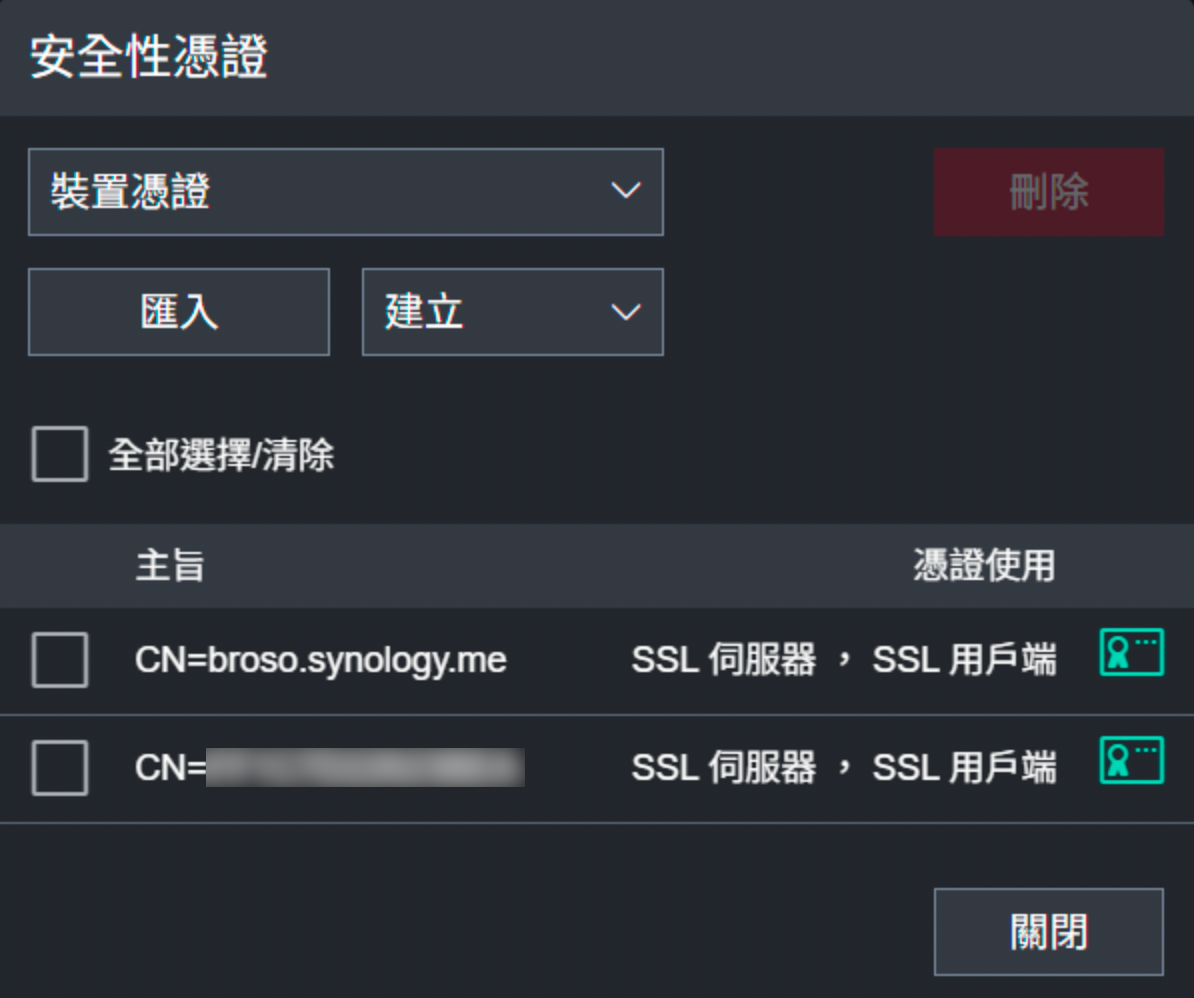Select the checkbox of the blurred certificate row

coord(60,768)
